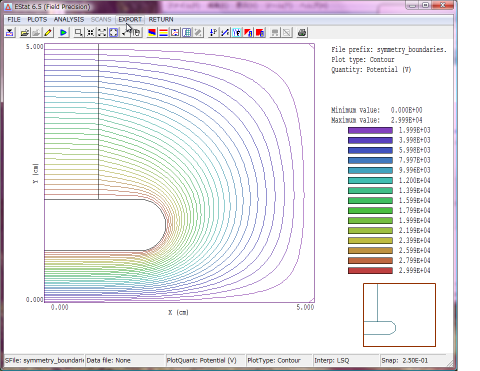
Task: Maximize the EStat window
Action: click(426, 5)
